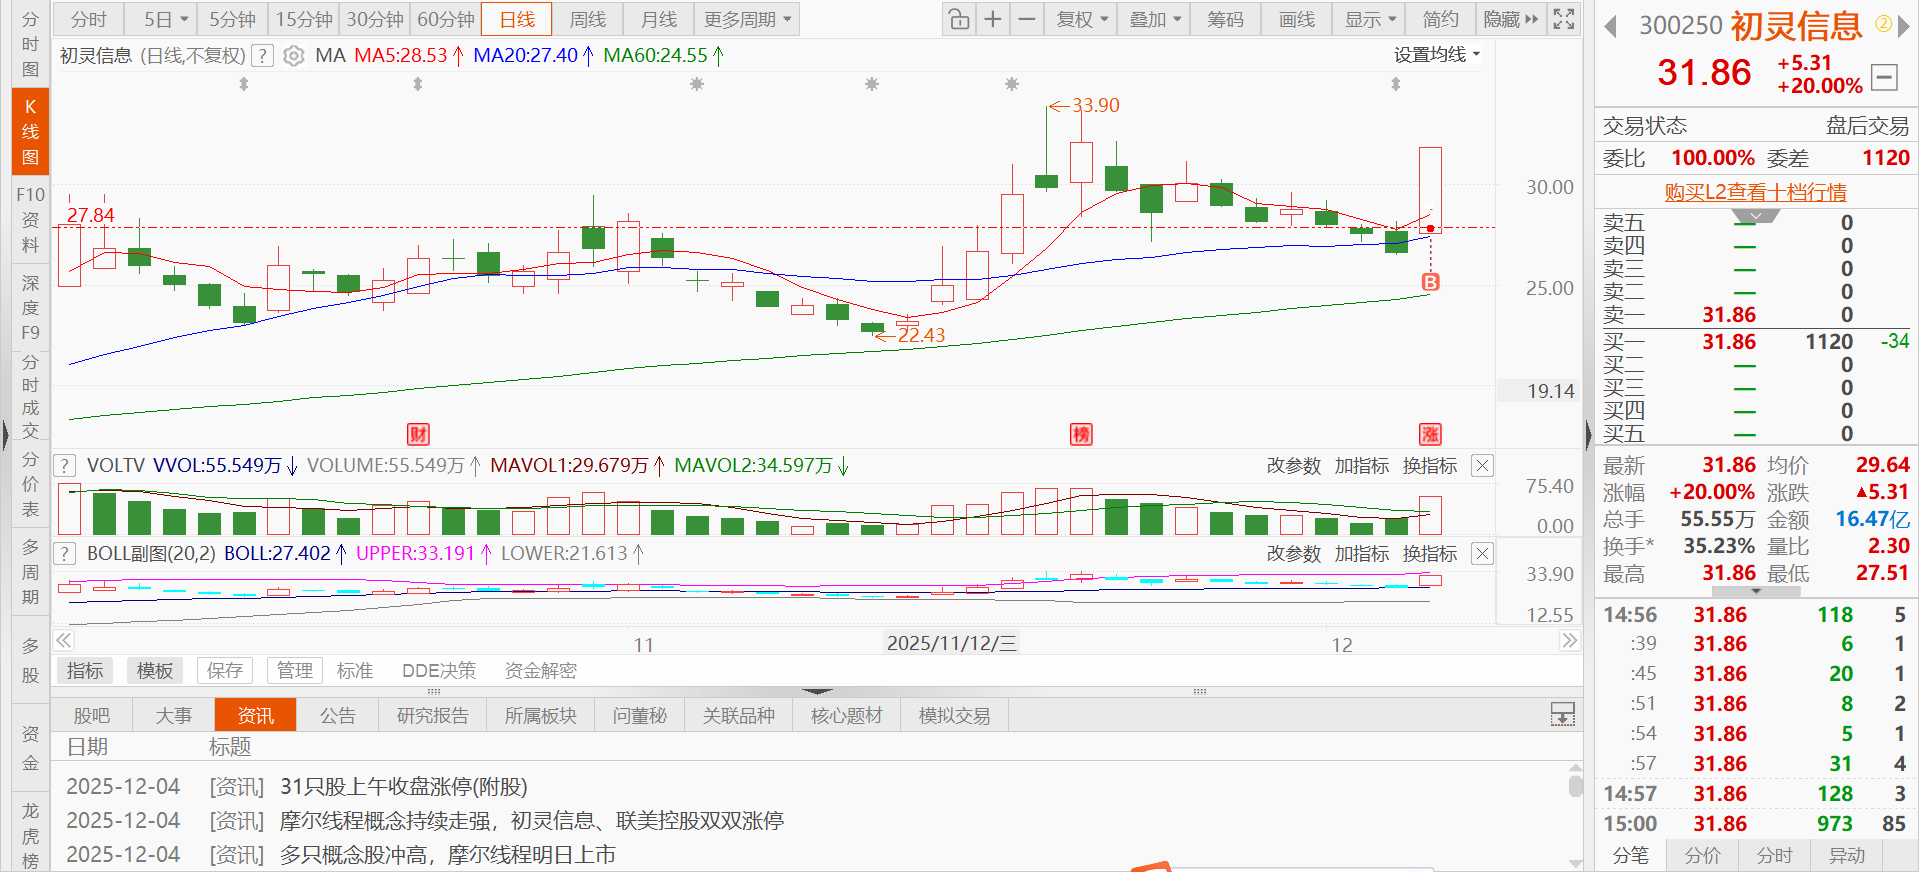This screenshot has width=1919, height=872.
Task: Switch chart period to 周线
Action: [588, 19]
